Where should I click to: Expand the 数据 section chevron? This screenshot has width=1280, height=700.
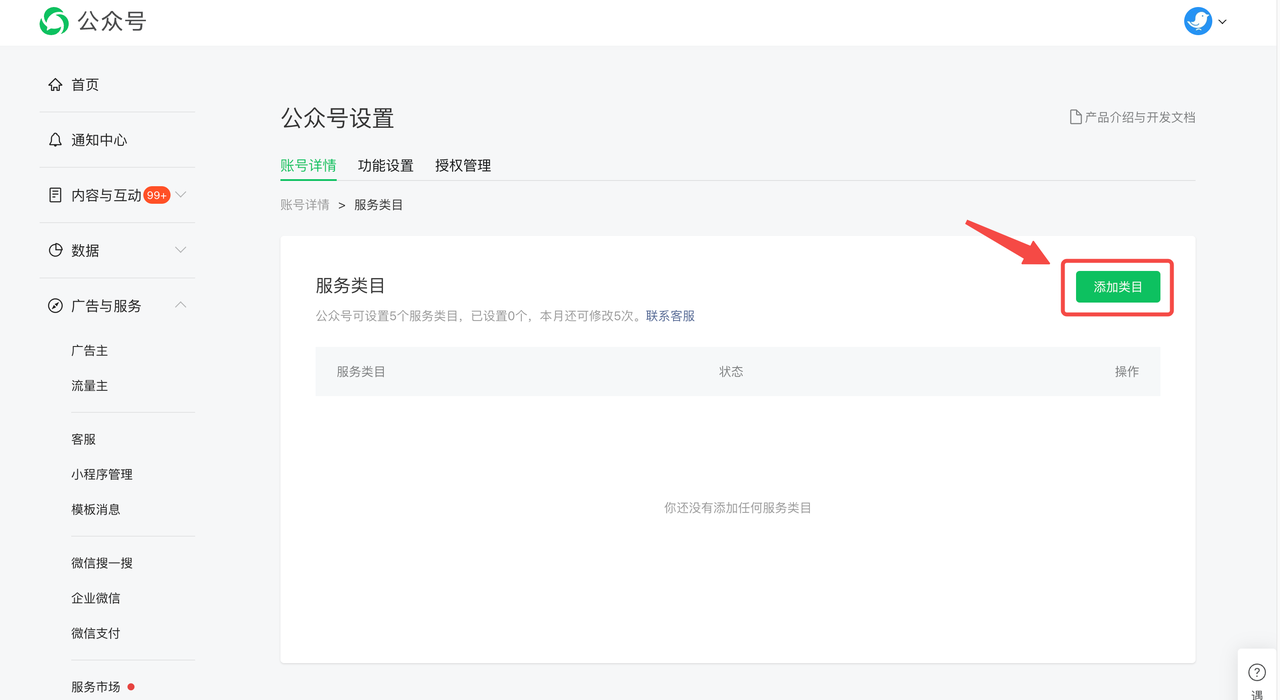pos(181,250)
